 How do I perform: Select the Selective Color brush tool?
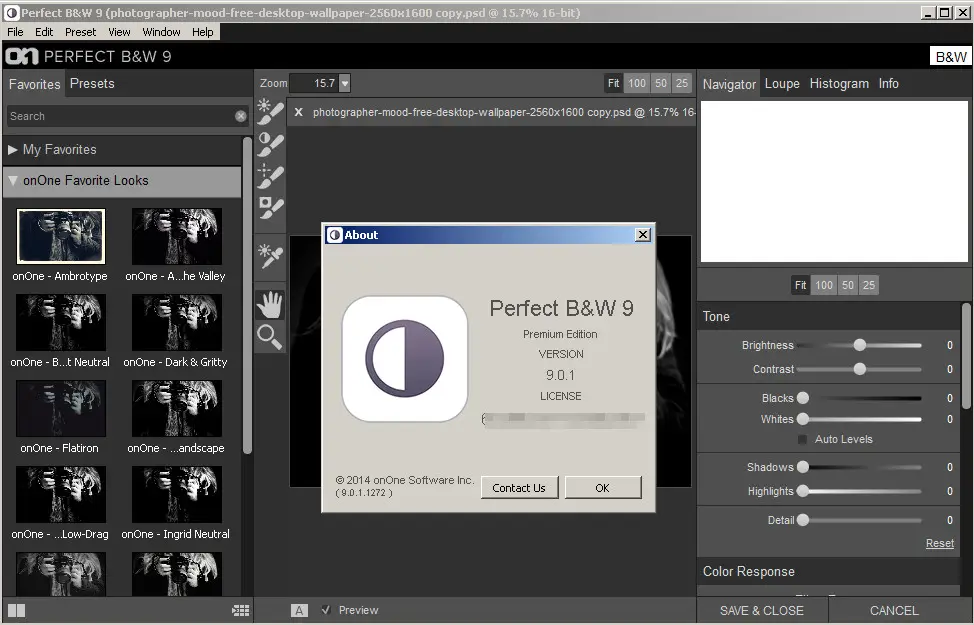(x=270, y=209)
